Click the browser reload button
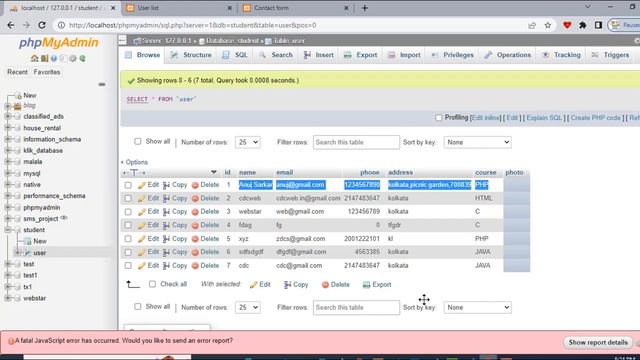Viewport: 640px width, 360px height. coord(42,25)
